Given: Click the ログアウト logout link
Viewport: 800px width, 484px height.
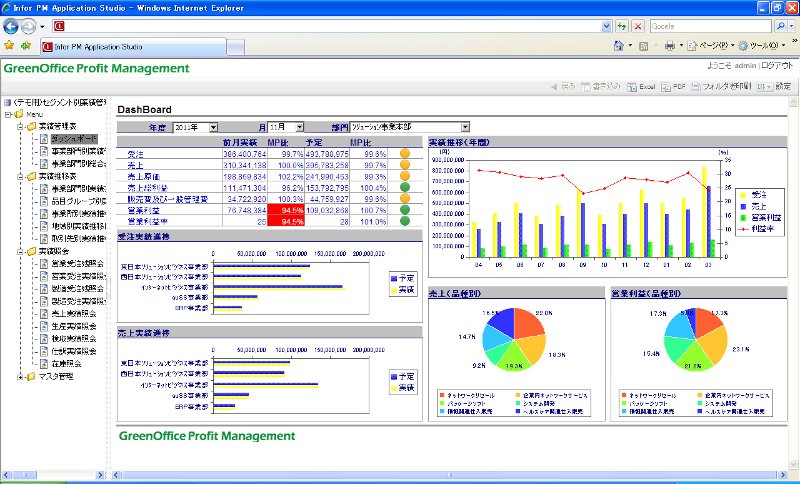Looking at the screenshot, I should (777, 66).
